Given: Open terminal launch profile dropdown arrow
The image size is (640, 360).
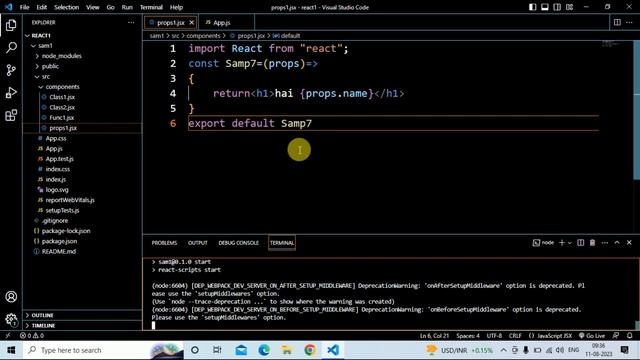Looking at the screenshot, I should [570, 243].
